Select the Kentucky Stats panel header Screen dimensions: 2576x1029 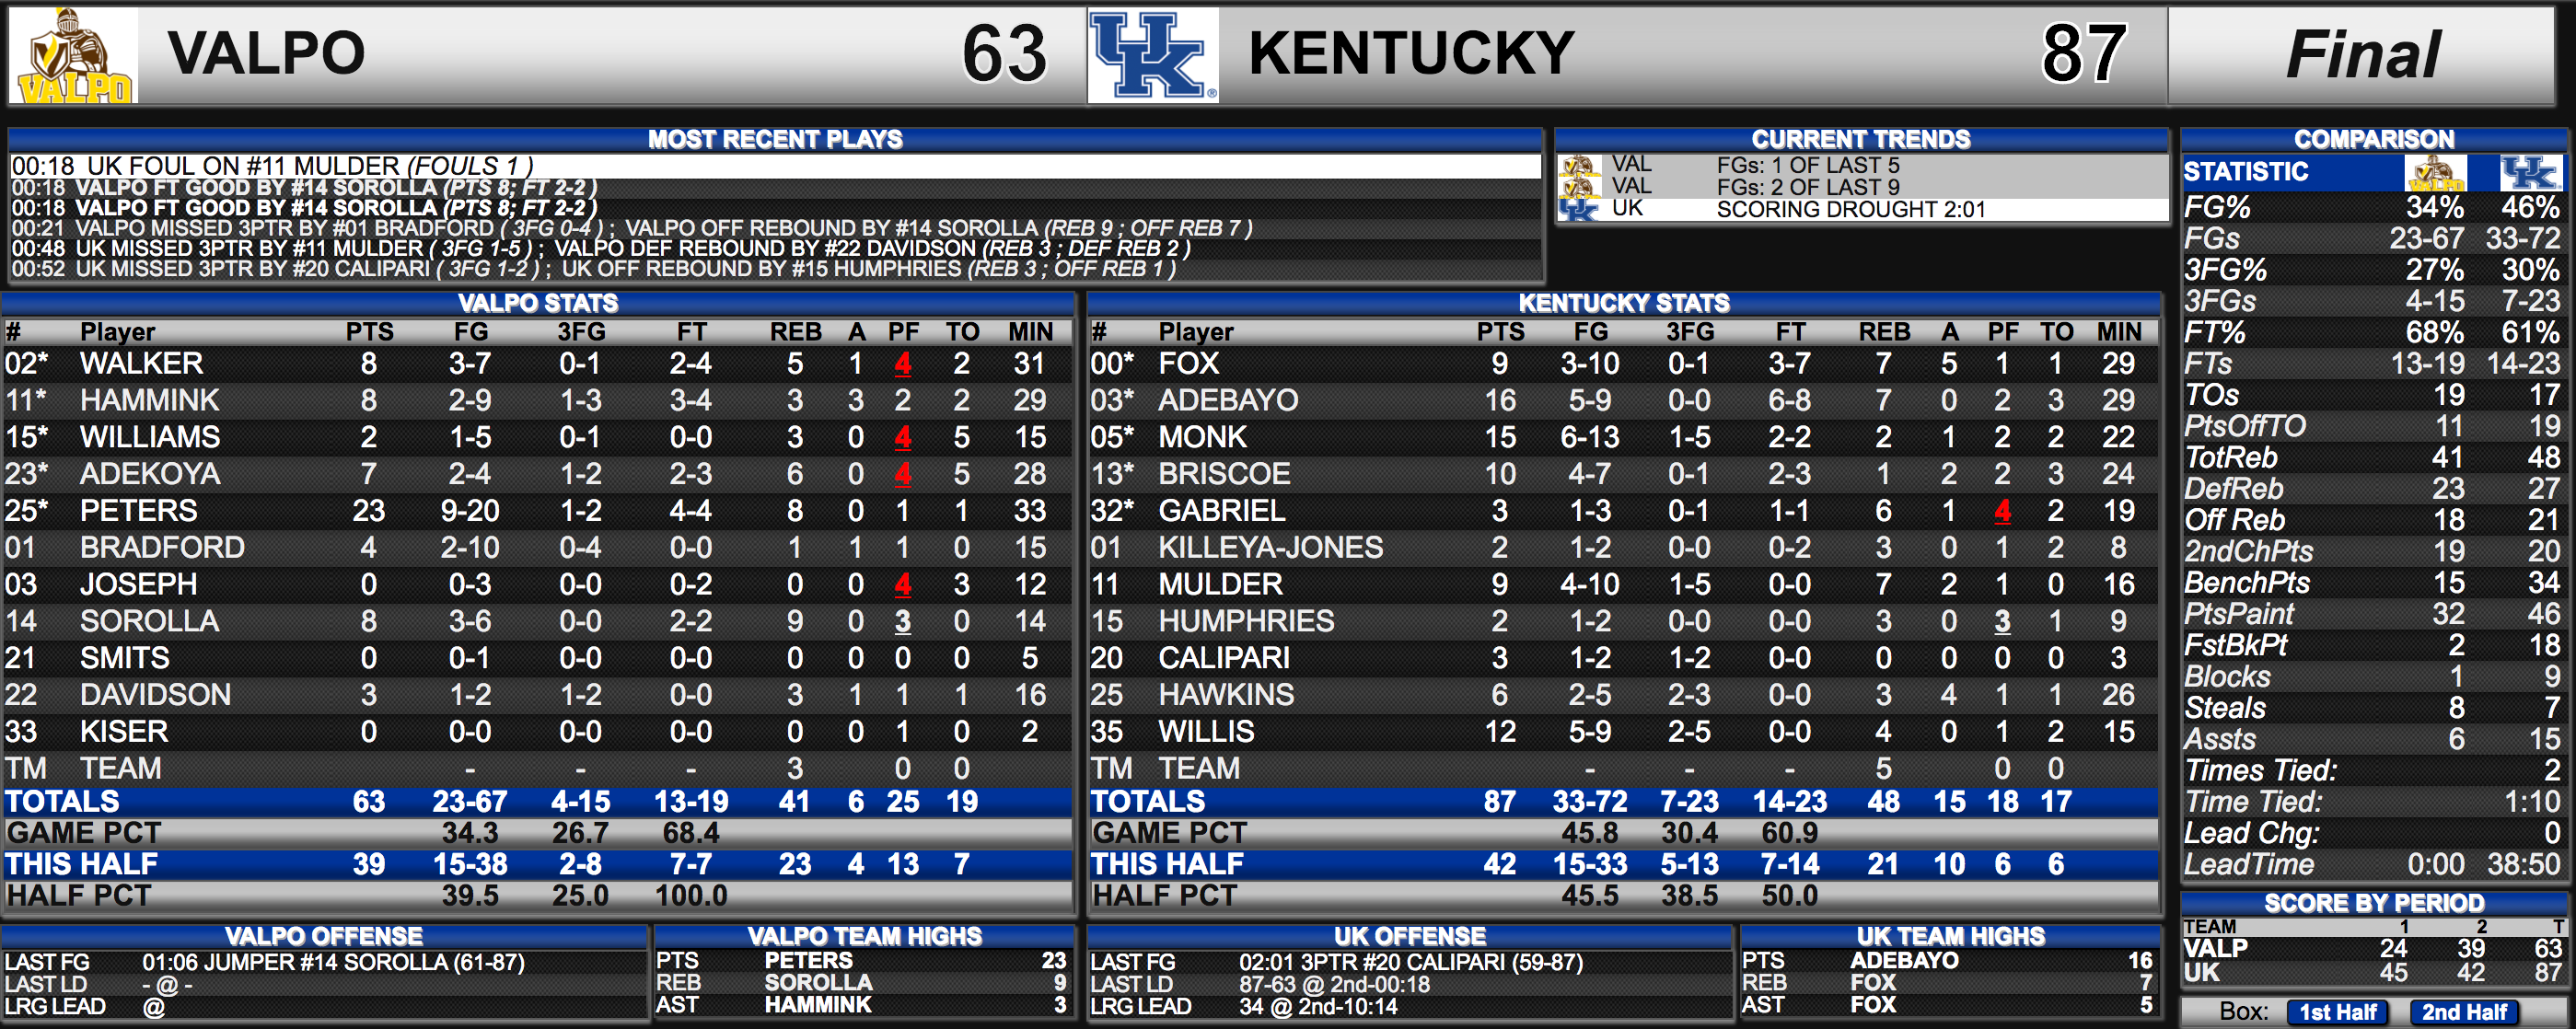tap(1623, 303)
